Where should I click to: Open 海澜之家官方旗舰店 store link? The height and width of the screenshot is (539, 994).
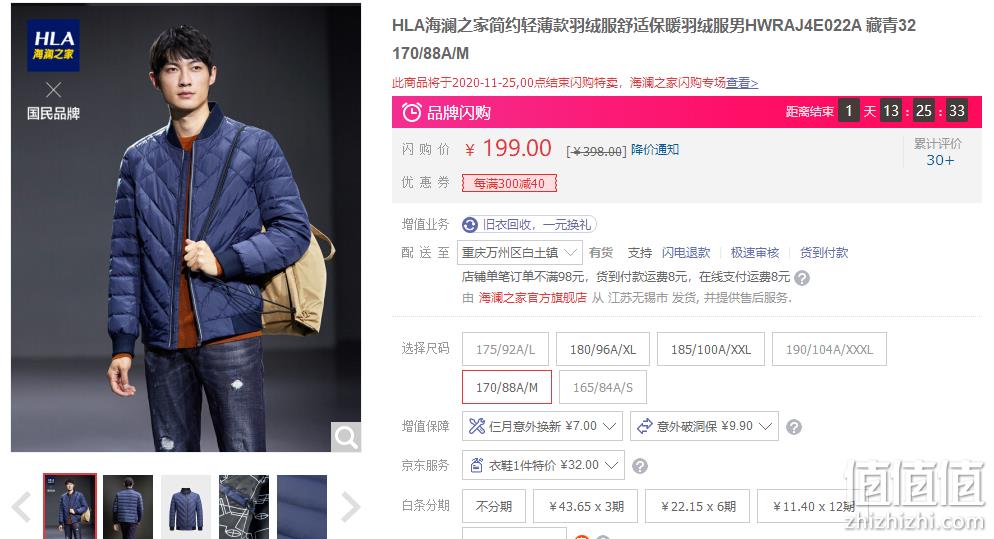532,297
